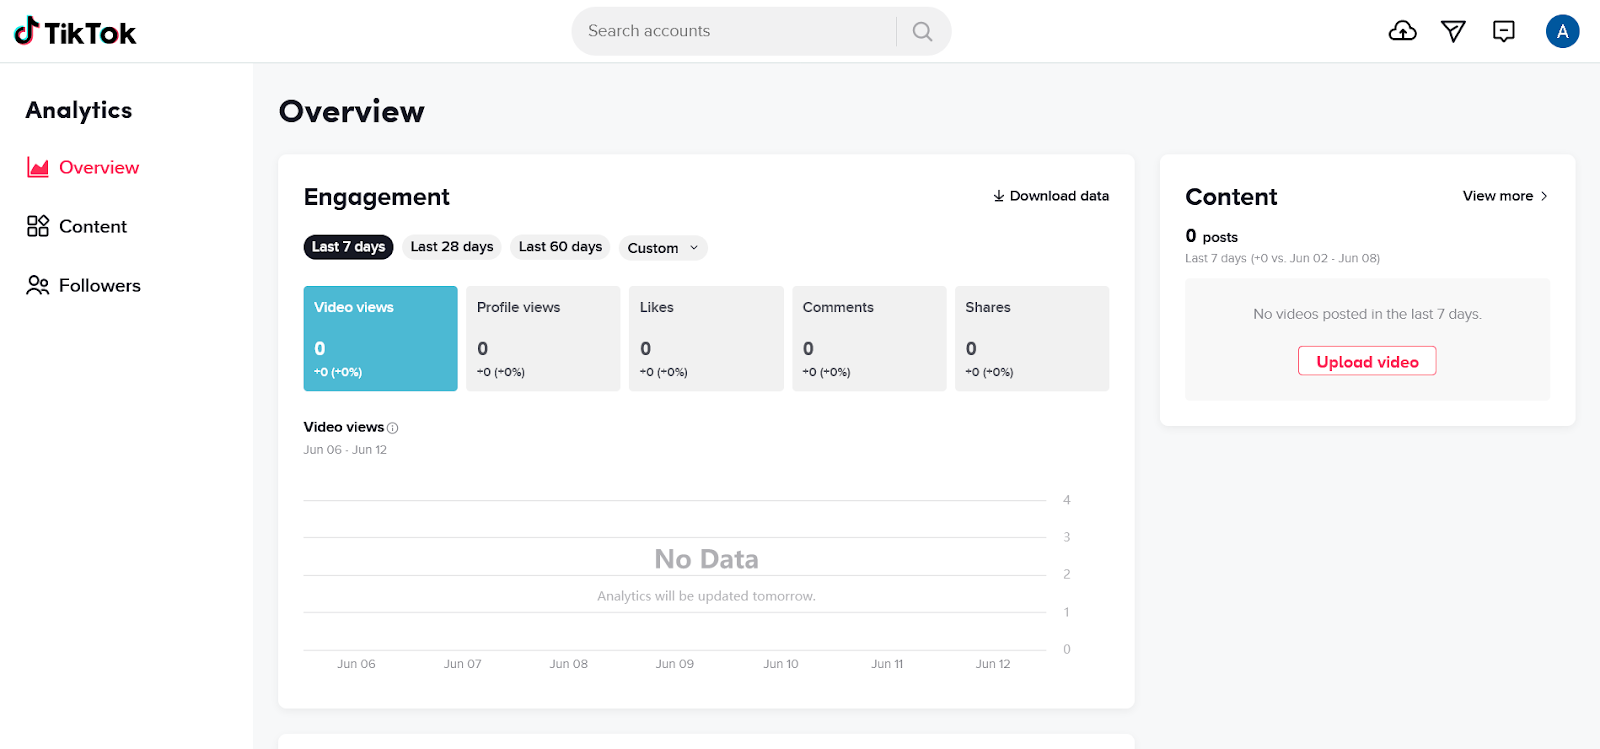This screenshot has width=1600, height=749.
Task: Click the TikTok logo icon
Action: point(26,31)
